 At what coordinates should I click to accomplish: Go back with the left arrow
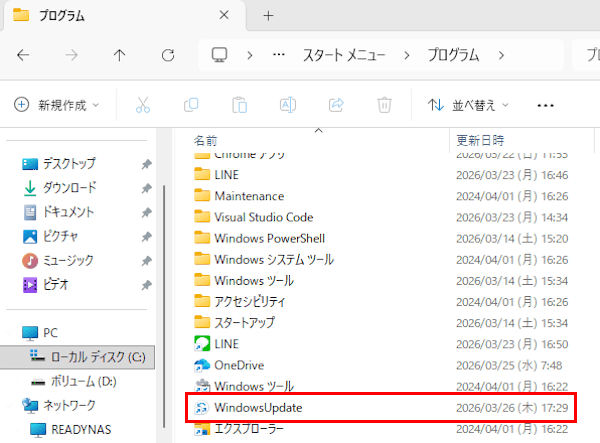click(x=23, y=55)
